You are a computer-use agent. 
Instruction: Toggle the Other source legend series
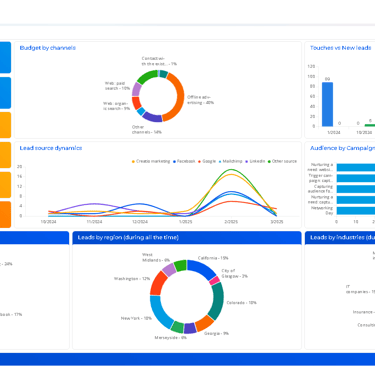point(282,161)
